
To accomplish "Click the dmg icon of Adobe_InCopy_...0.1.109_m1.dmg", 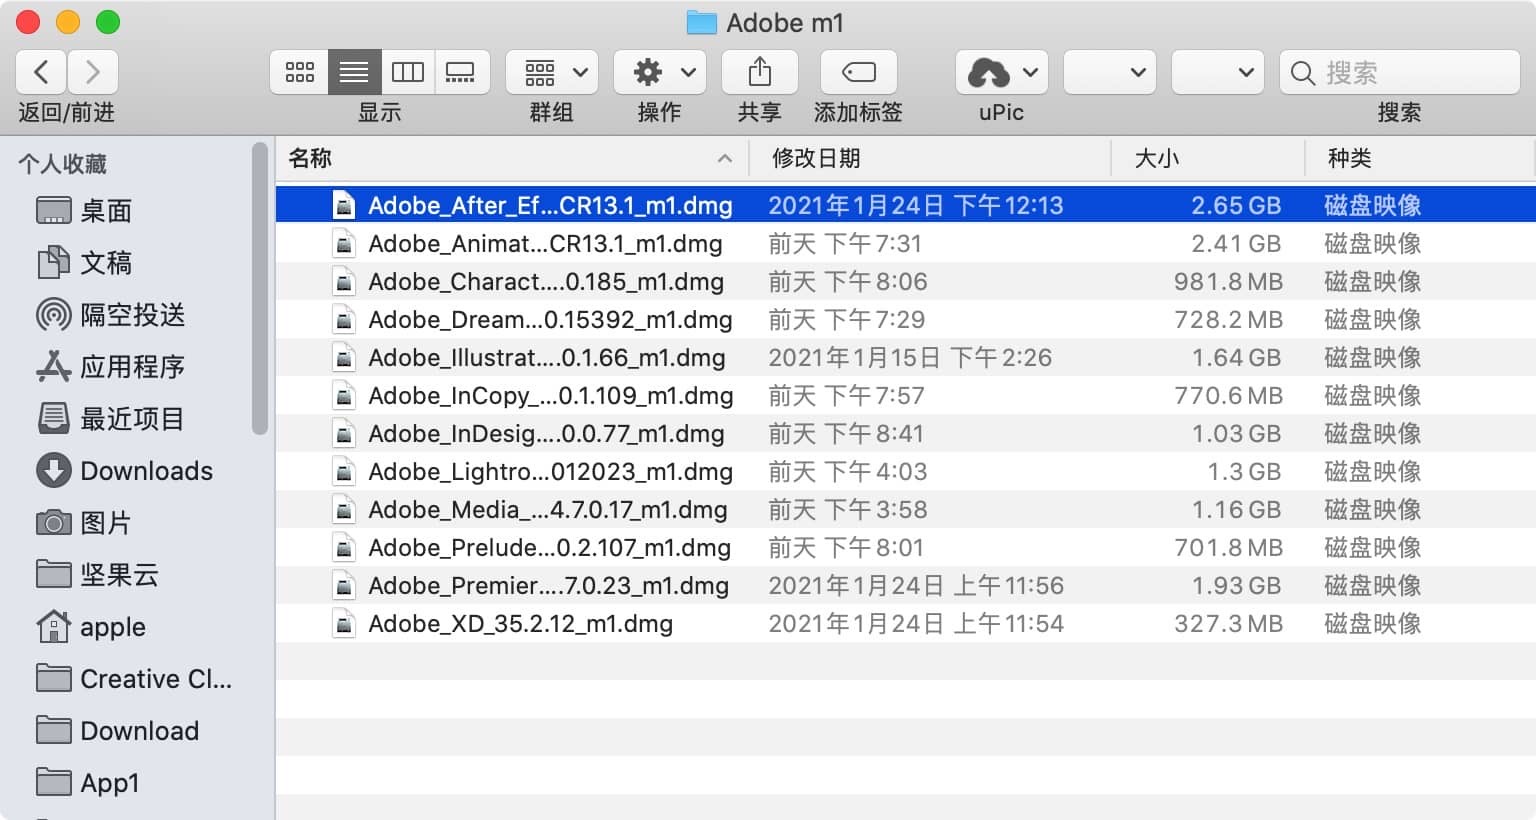I will click(x=344, y=395).
